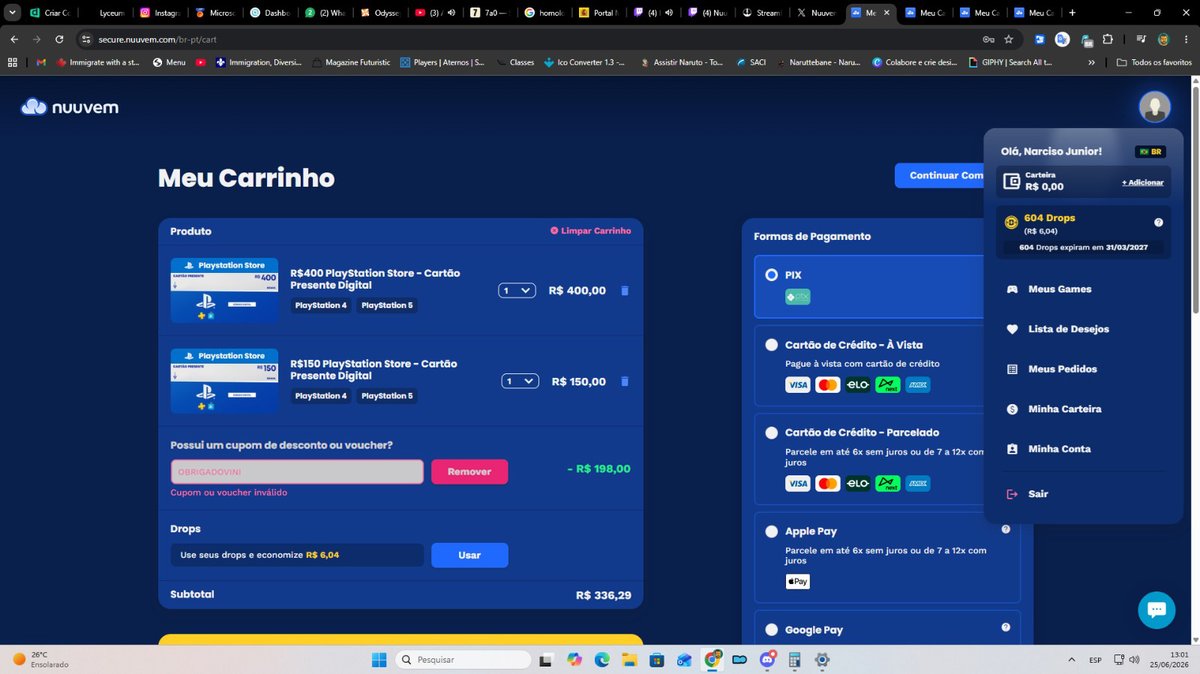Viewport: 1200px width, 674px height.
Task: Open Gmail bookmark icon
Action: (x=41, y=62)
